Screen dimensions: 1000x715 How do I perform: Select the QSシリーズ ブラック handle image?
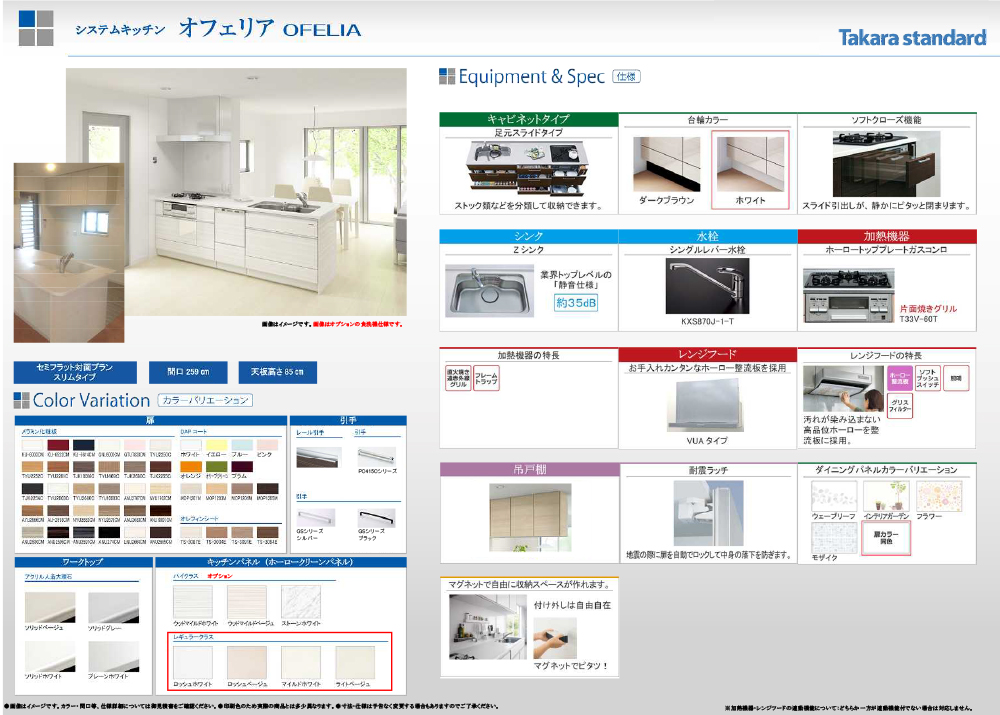376,517
